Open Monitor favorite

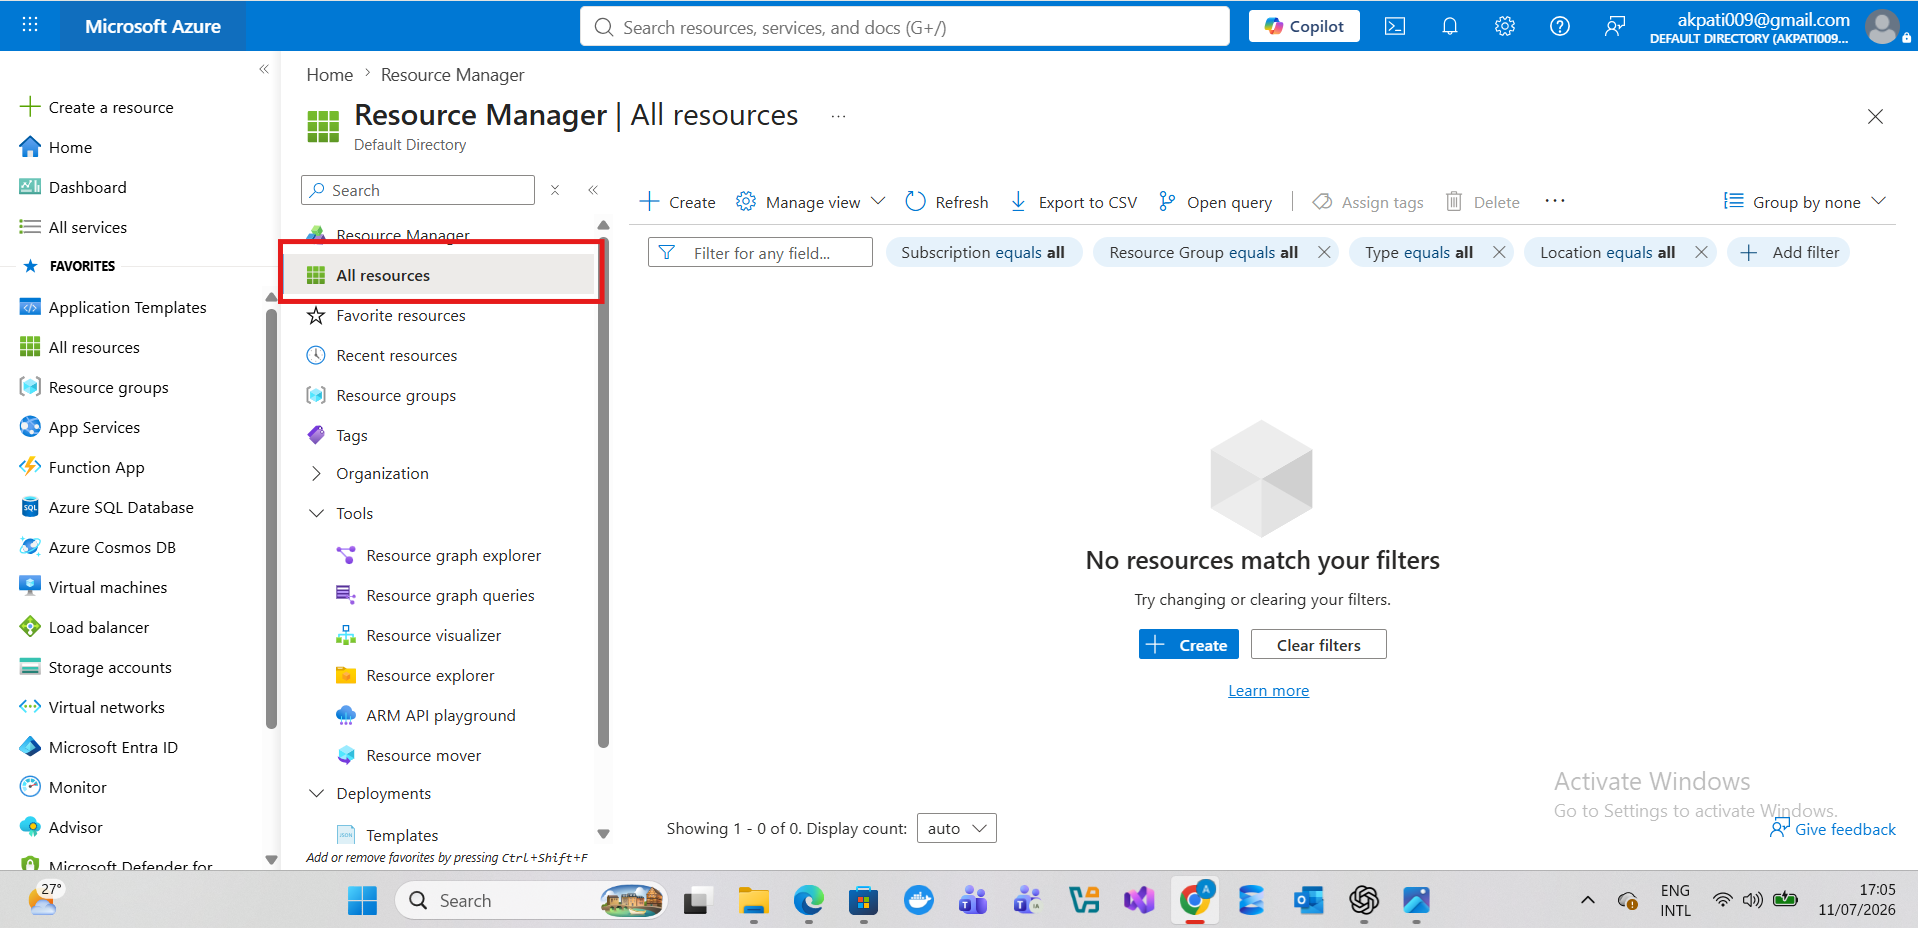tap(64, 787)
